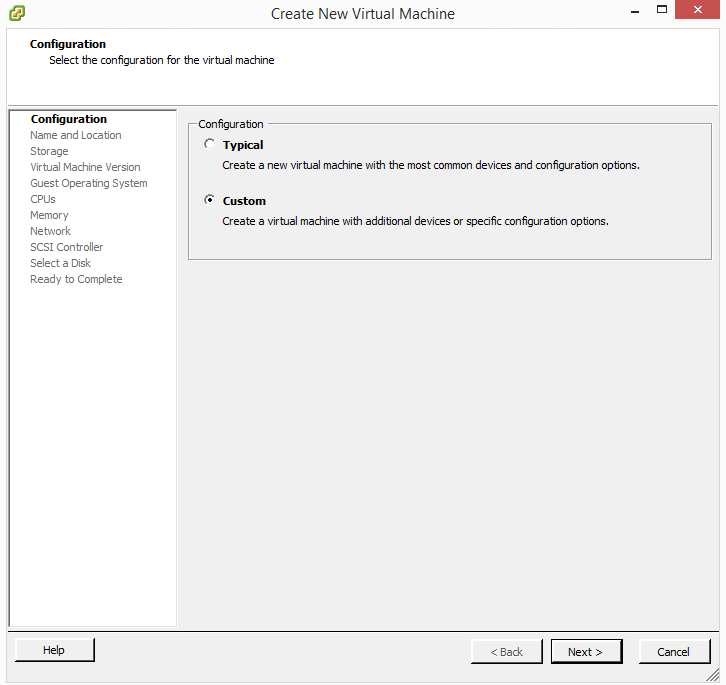Click the Cancel button

[674, 652]
